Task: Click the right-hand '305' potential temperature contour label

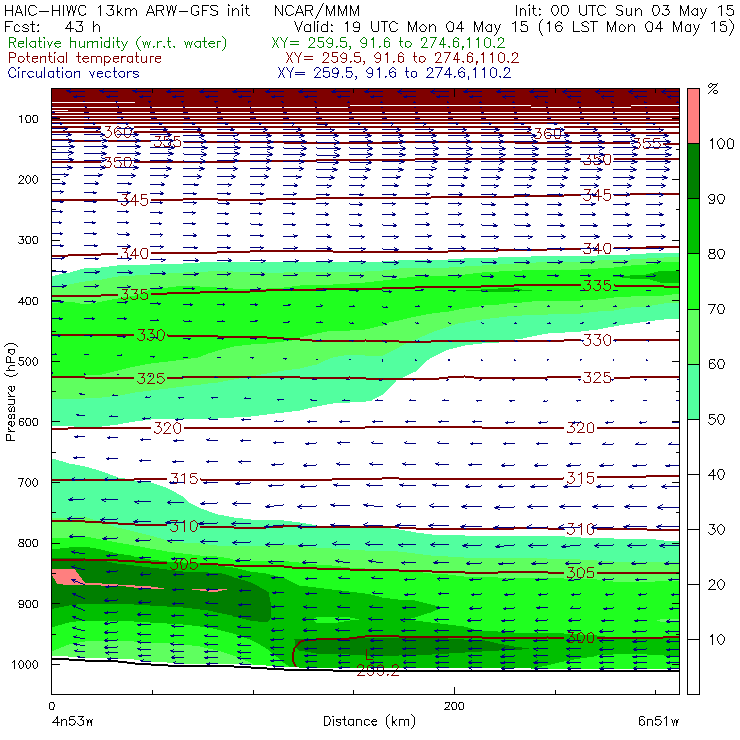Action: click(580, 572)
